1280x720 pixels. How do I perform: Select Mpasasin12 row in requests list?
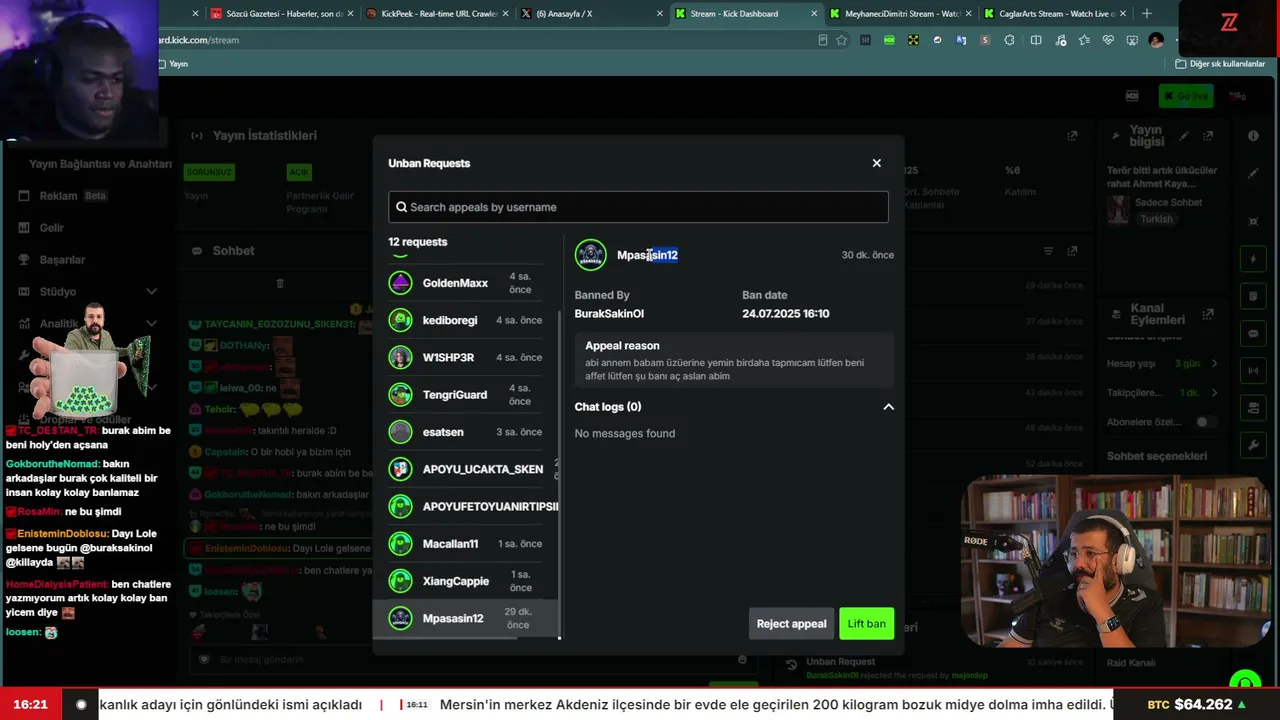pos(466,618)
